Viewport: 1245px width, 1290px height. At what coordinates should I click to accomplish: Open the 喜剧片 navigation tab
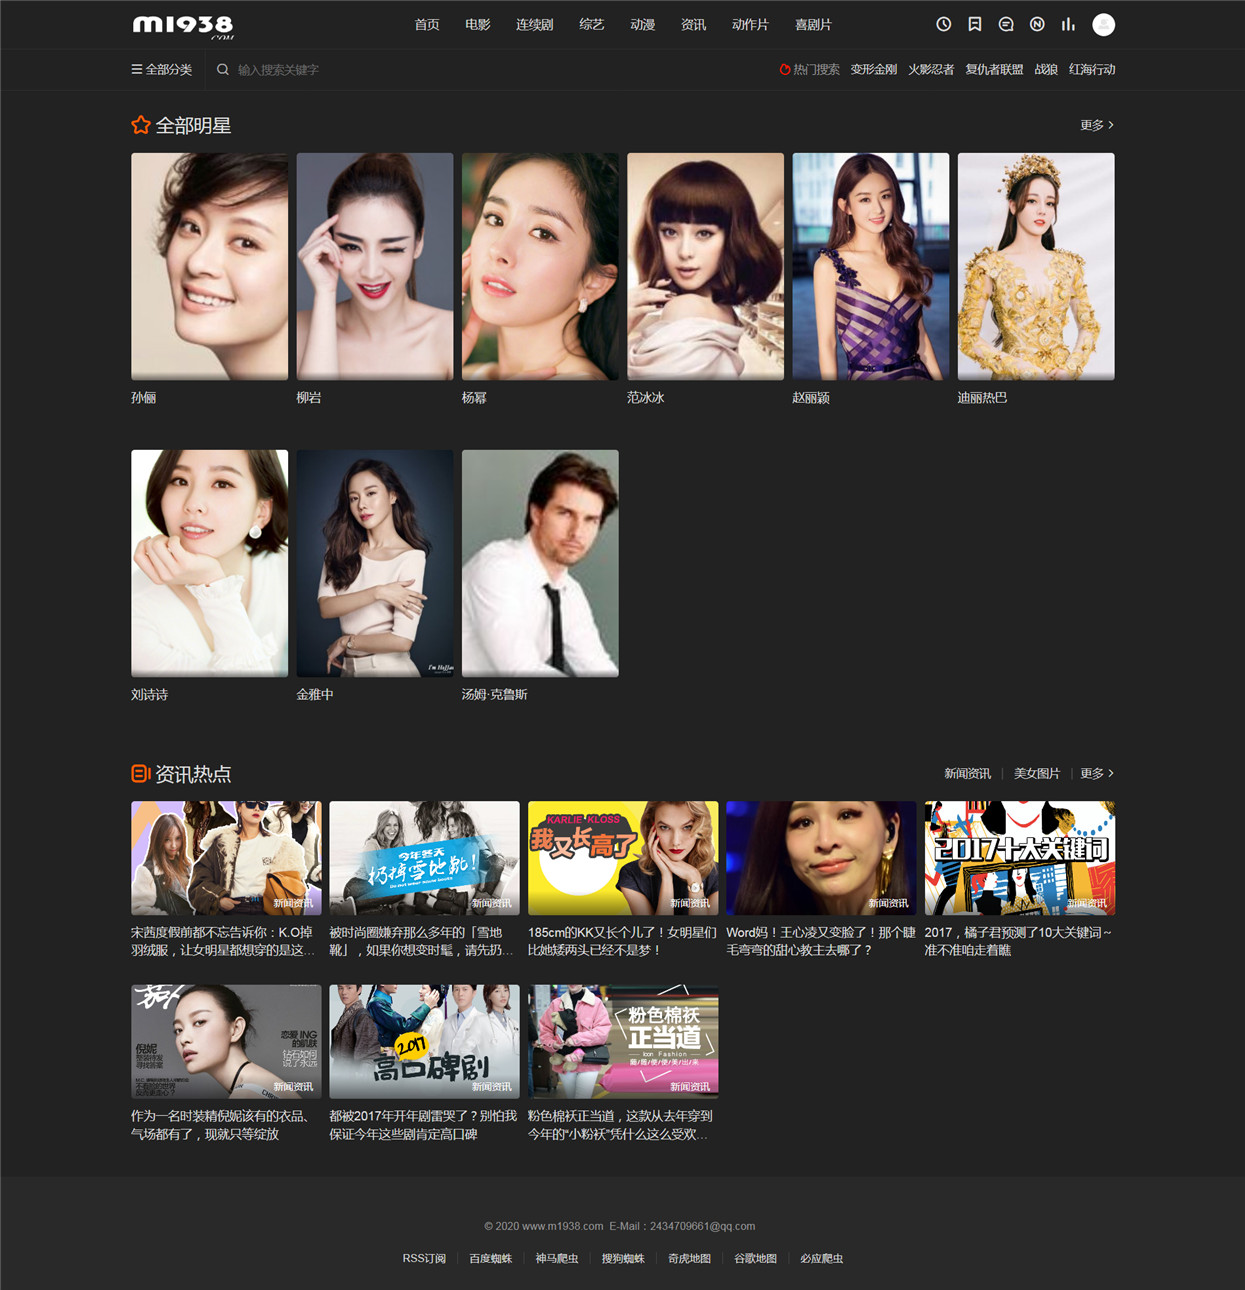(x=813, y=25)
